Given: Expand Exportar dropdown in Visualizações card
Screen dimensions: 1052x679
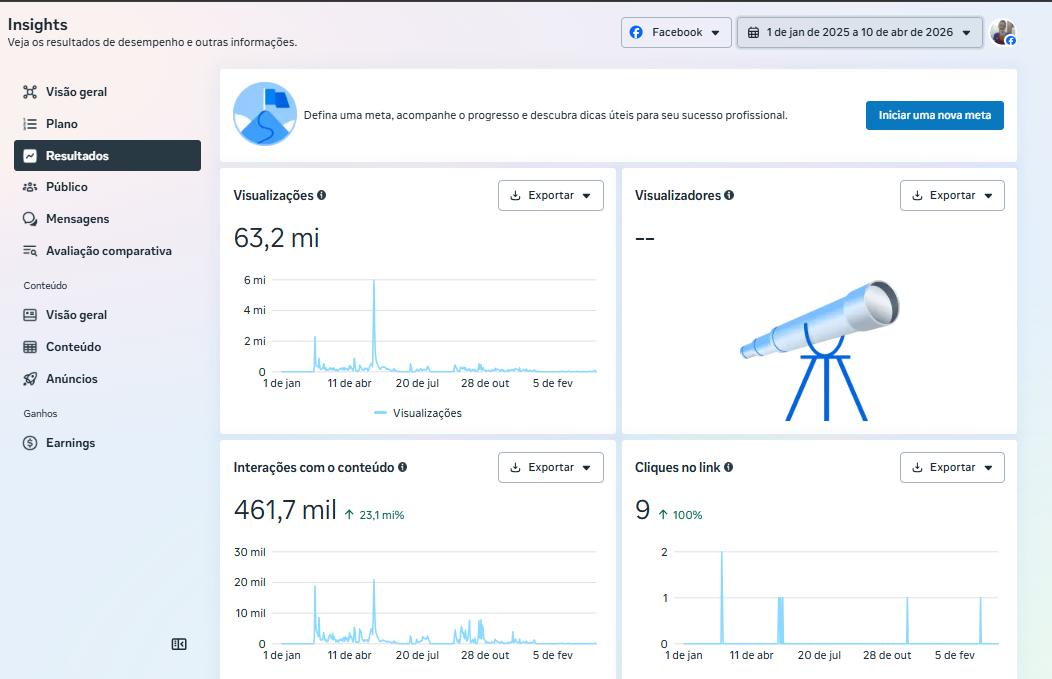Looking at the screenshot, I should [550, 196].
